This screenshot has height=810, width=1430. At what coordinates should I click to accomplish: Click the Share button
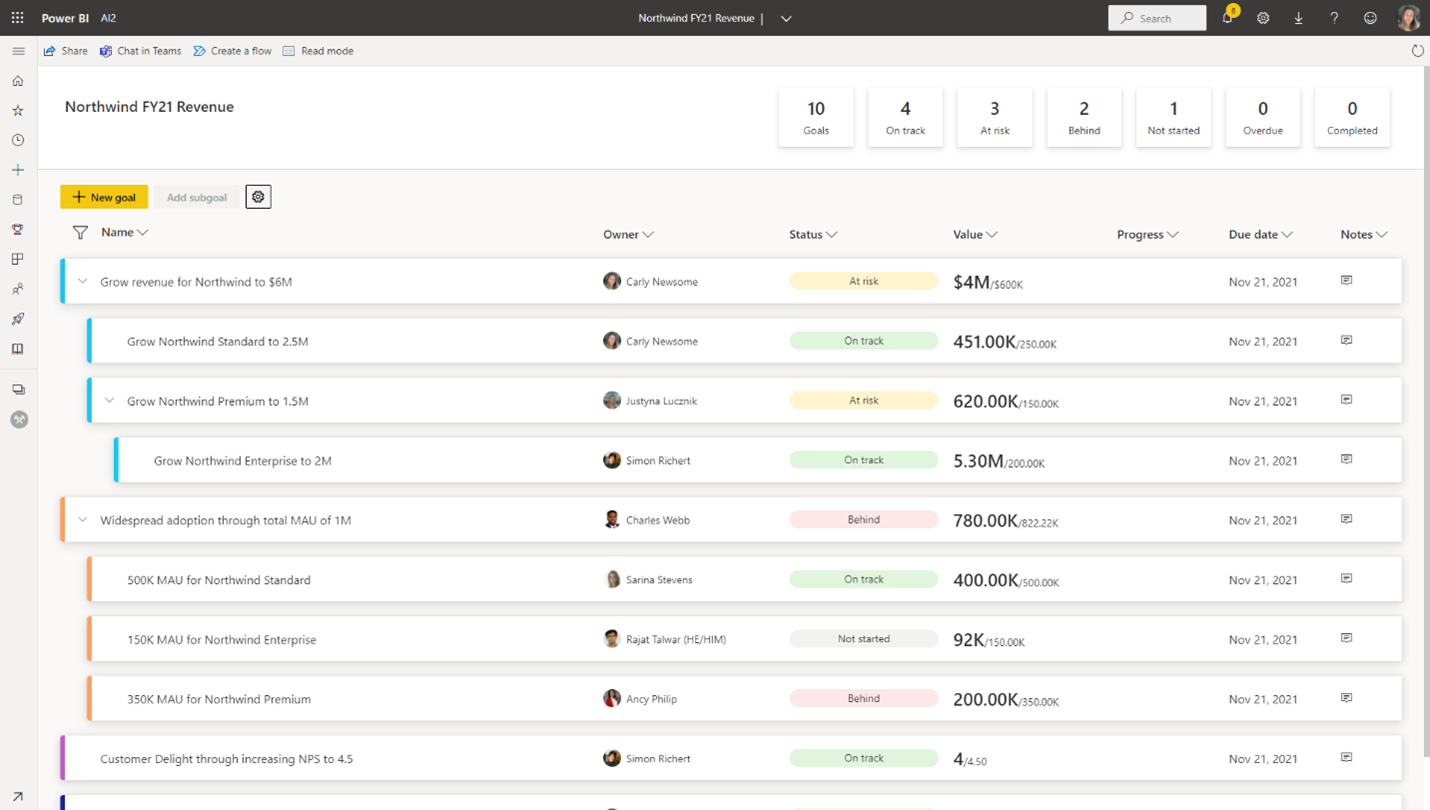[64, 50]
